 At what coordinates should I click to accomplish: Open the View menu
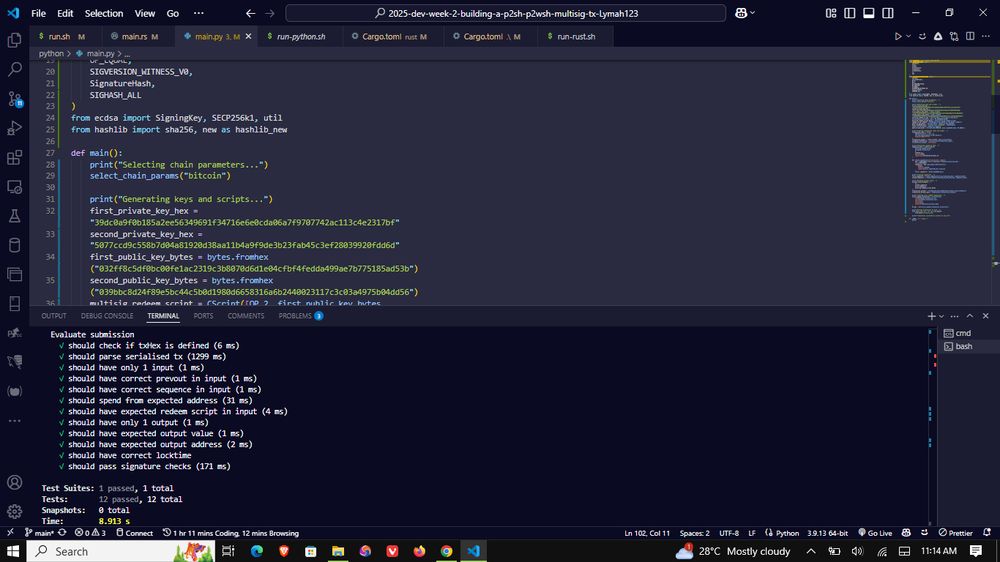[x=145, y=13]
